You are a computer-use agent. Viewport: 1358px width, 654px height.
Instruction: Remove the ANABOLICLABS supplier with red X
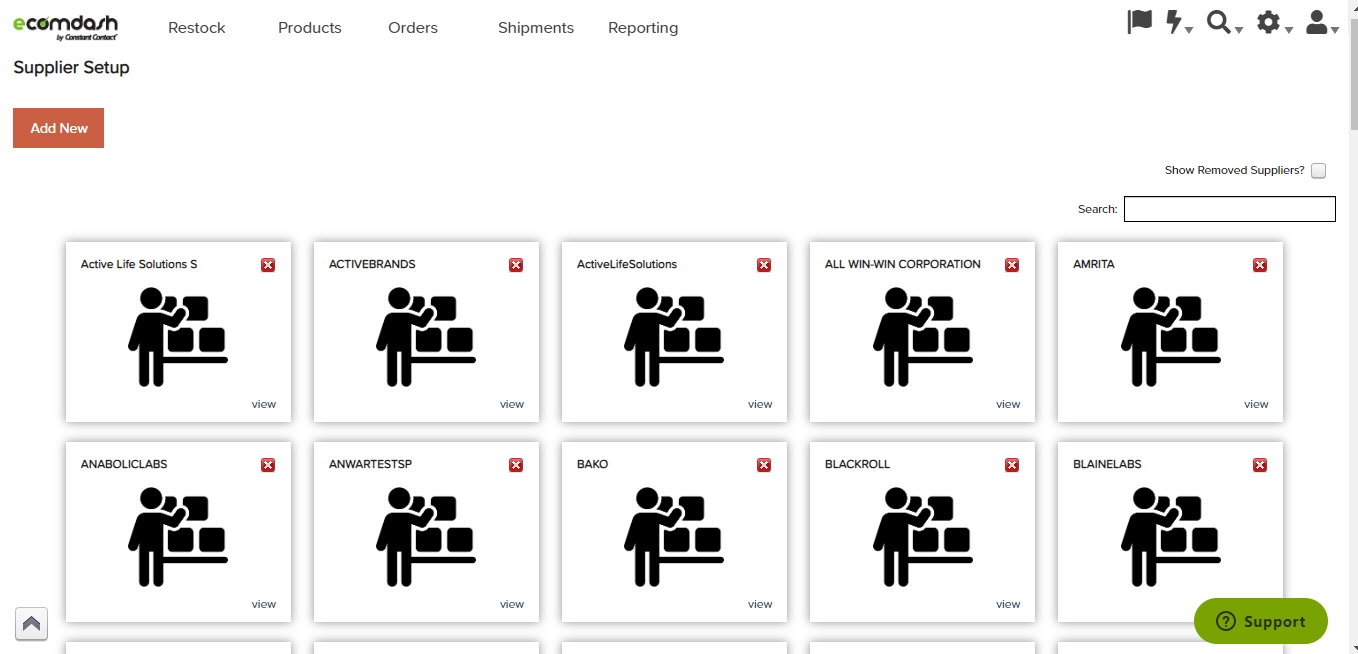pos(268,465)
